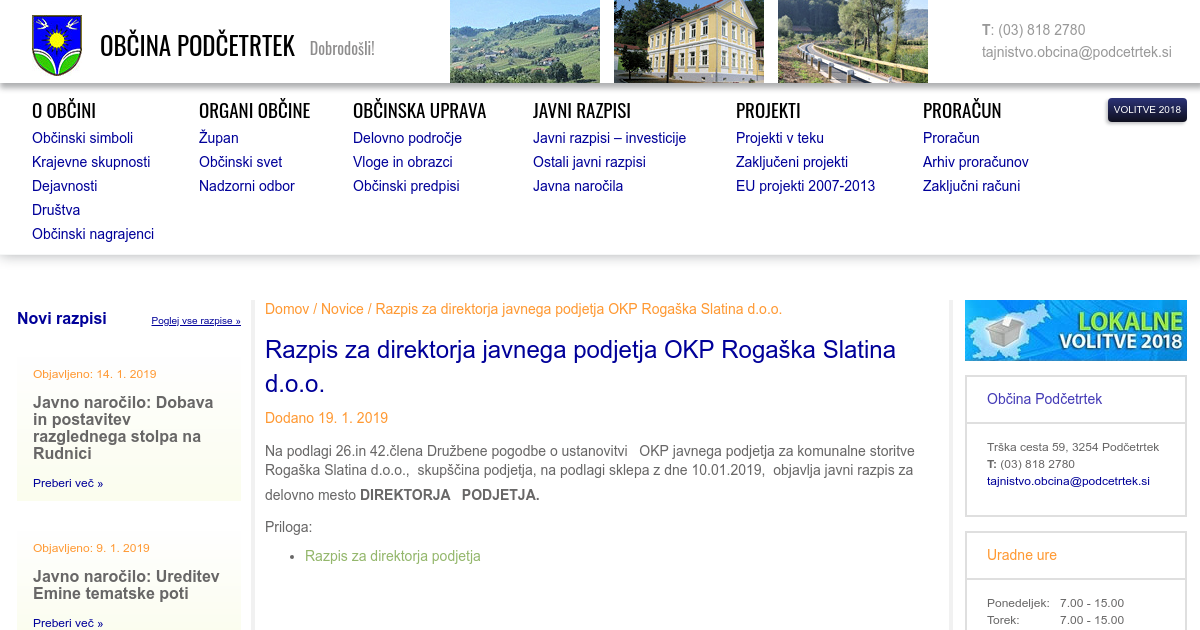
Task: Go to Javna naročila page
Action: [x=577, y=186]
